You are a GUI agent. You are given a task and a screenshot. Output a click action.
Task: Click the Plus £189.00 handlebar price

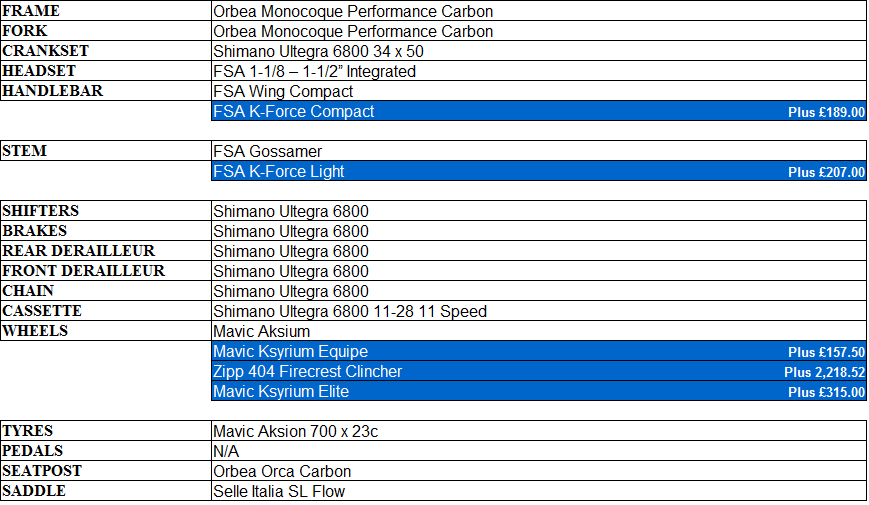[x=826, y=113]
